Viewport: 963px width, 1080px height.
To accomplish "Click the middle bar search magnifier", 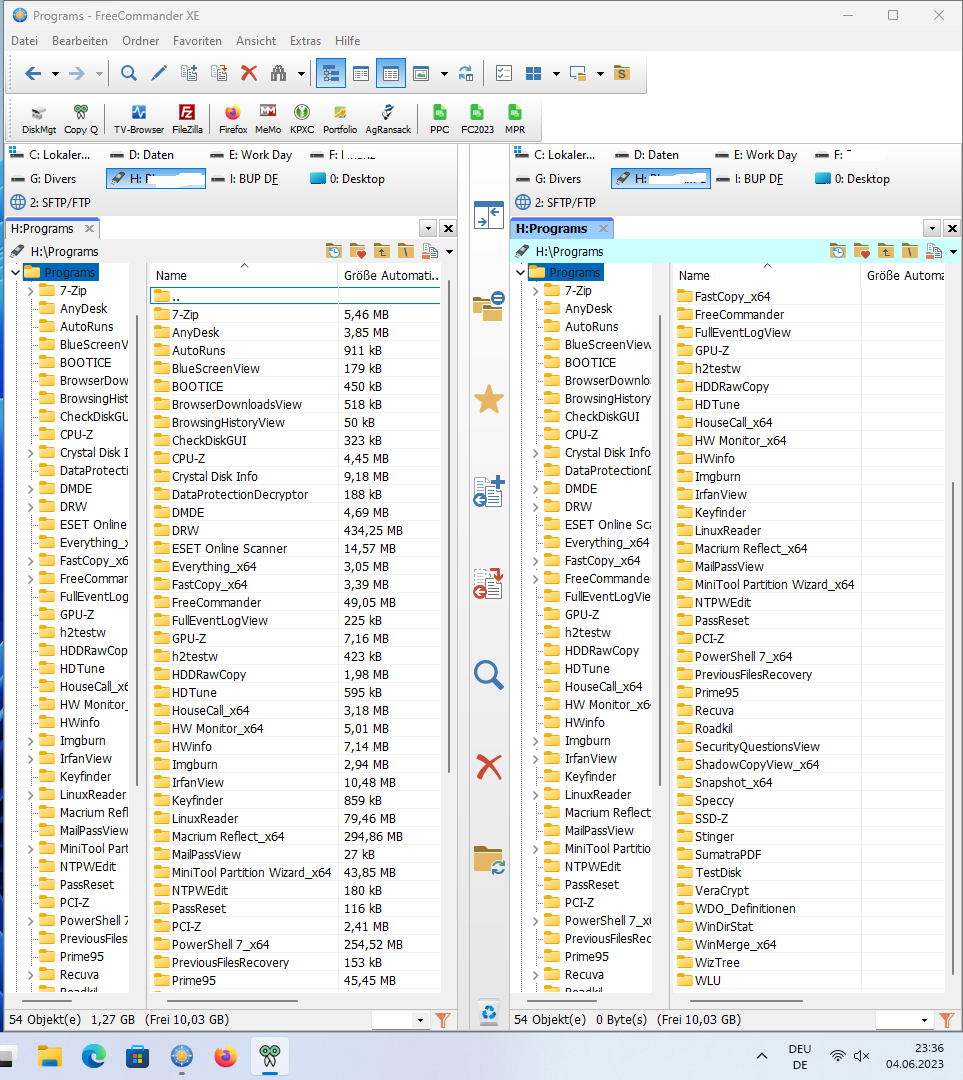I will [x=488, y=674].
